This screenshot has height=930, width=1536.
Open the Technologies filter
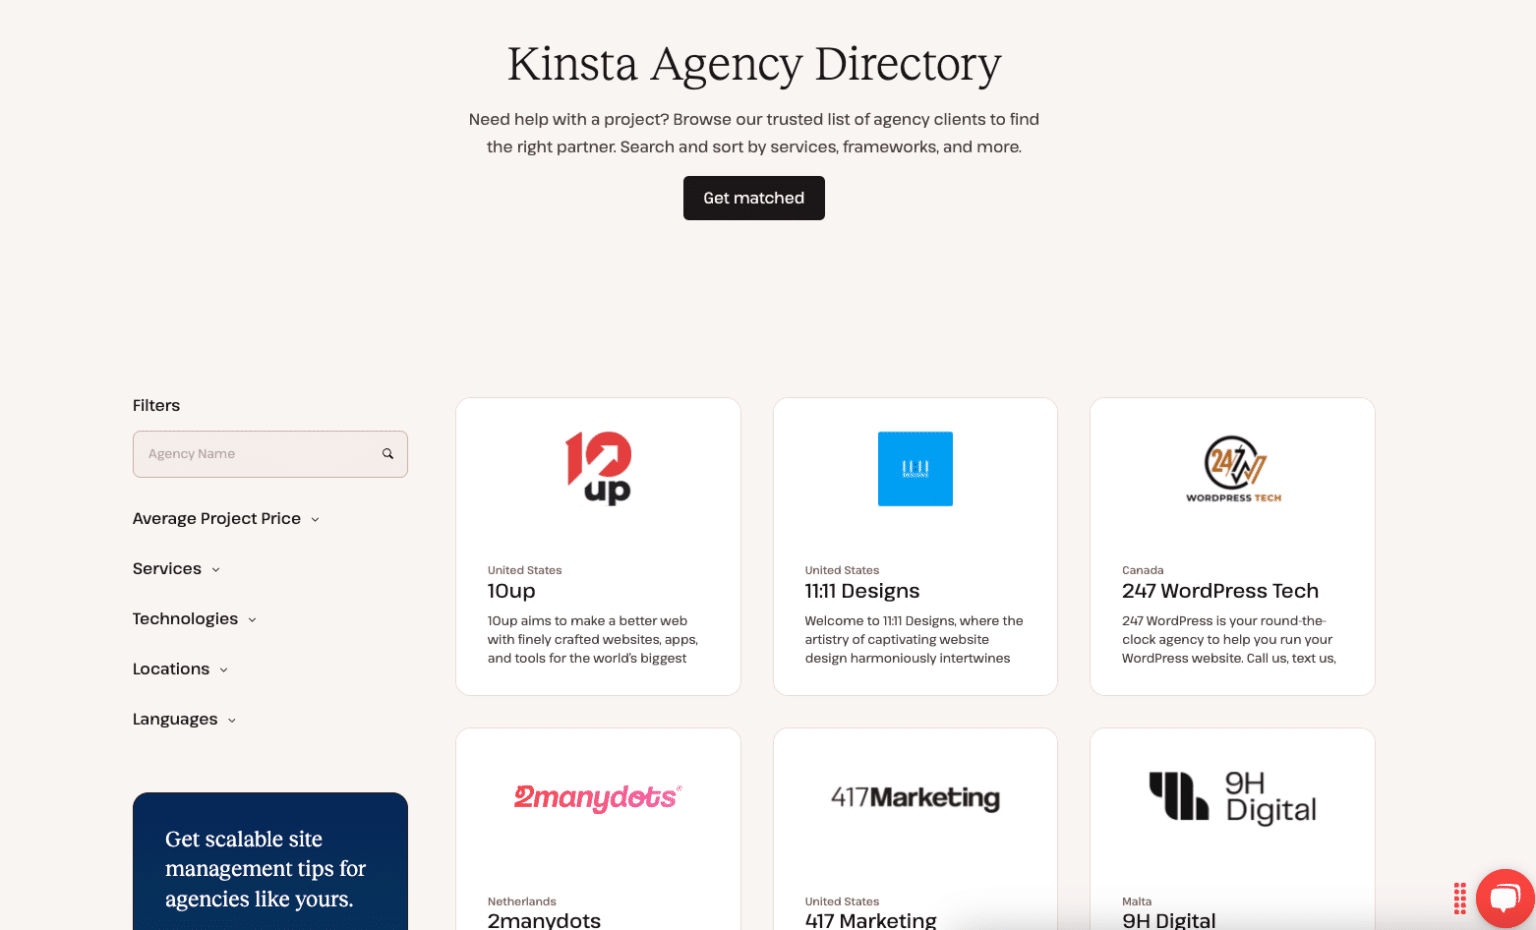pyautogui.click(x=194, y=618)
